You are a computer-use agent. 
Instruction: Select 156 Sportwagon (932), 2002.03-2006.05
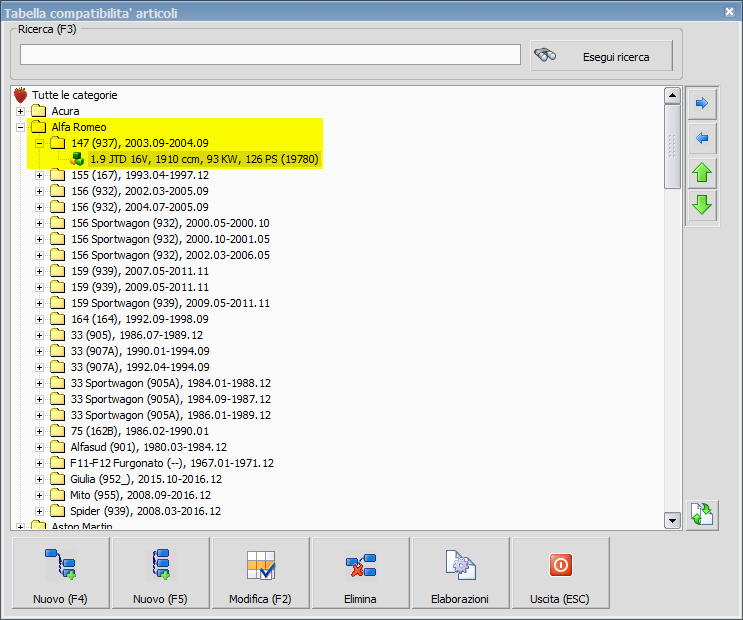click(170, 255)
